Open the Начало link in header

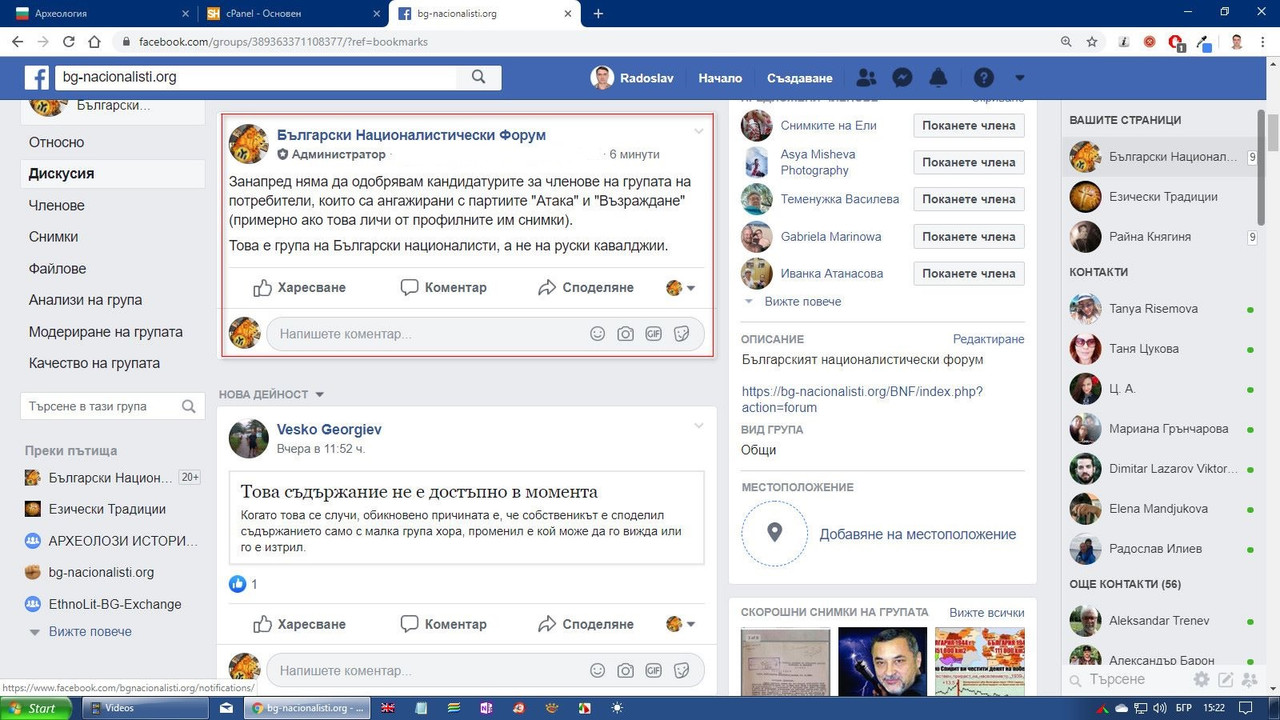point(720,78)
